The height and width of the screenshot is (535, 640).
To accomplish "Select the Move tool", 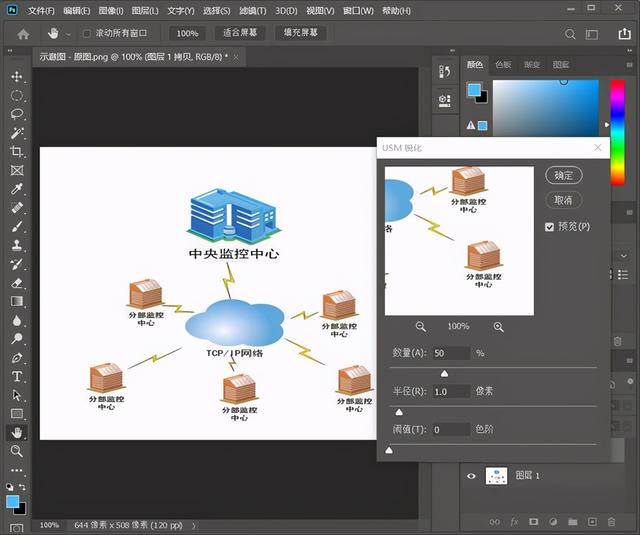I will (17, 77).
